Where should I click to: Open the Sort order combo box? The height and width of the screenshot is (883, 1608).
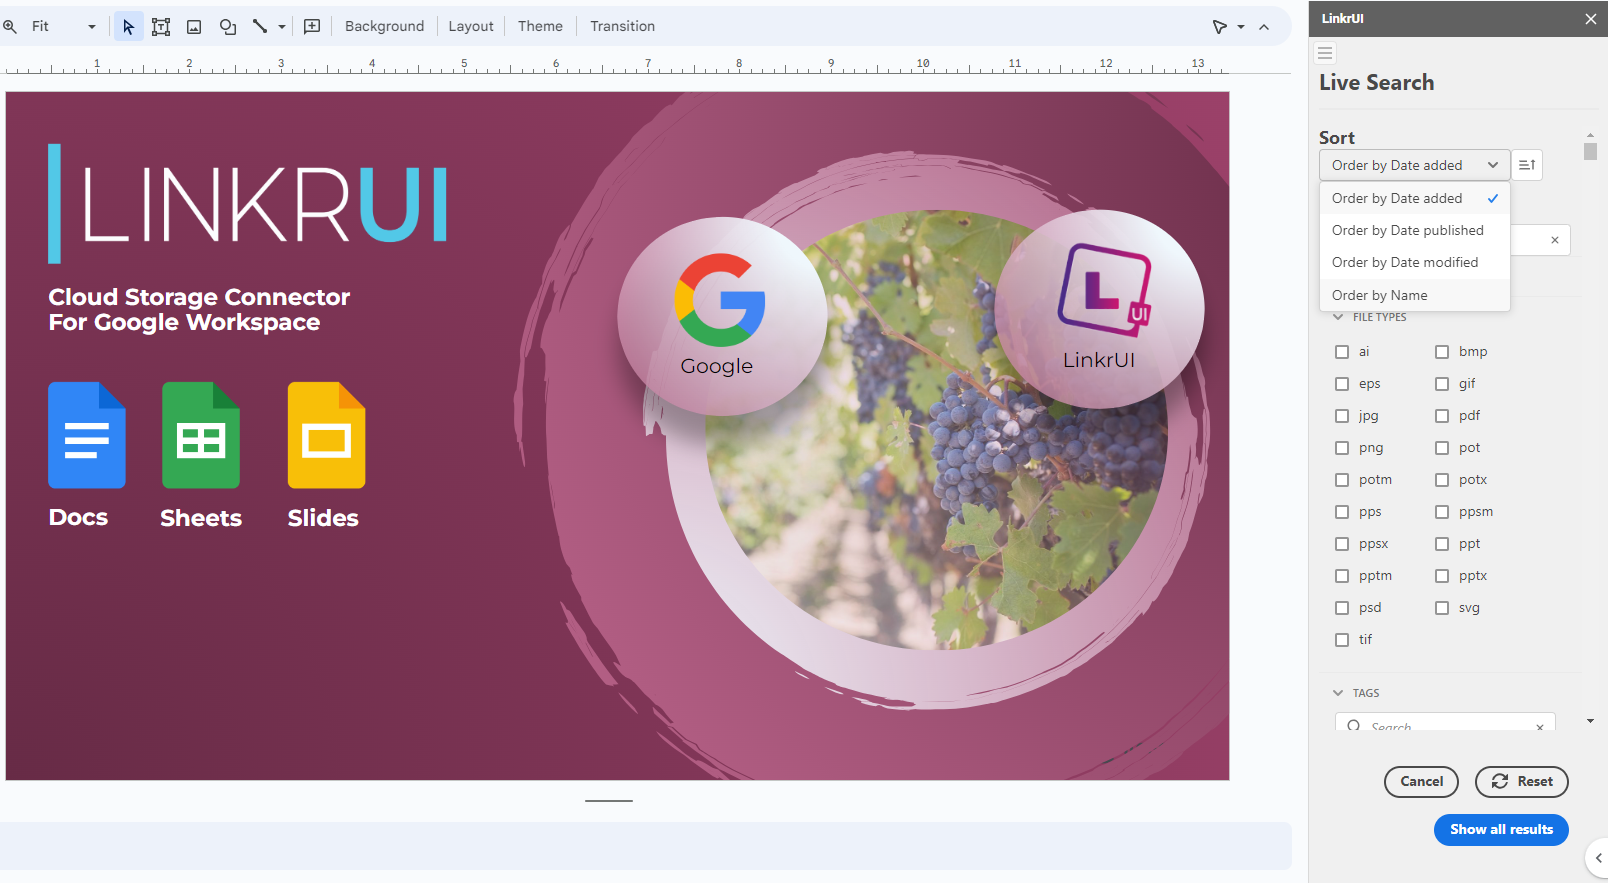[x=1414, y=165]
